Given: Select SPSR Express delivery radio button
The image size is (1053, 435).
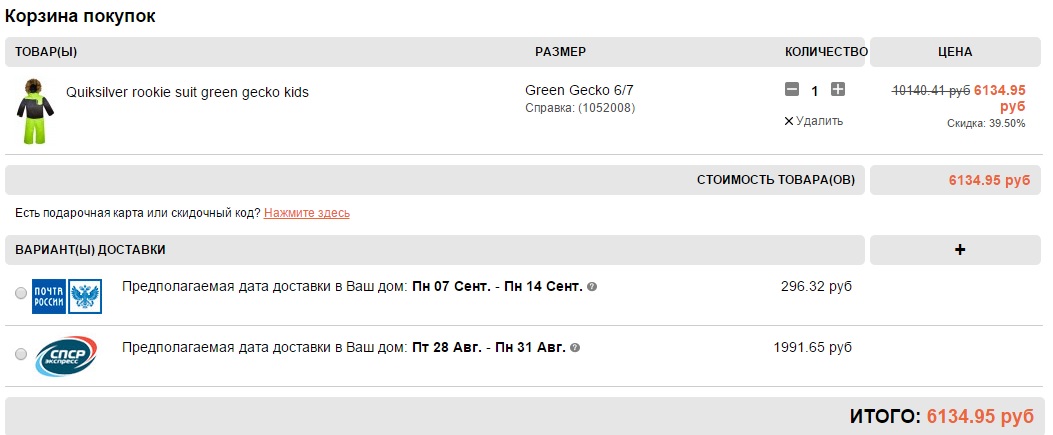Looking at the screenshot, I should [x=21, y=354].
